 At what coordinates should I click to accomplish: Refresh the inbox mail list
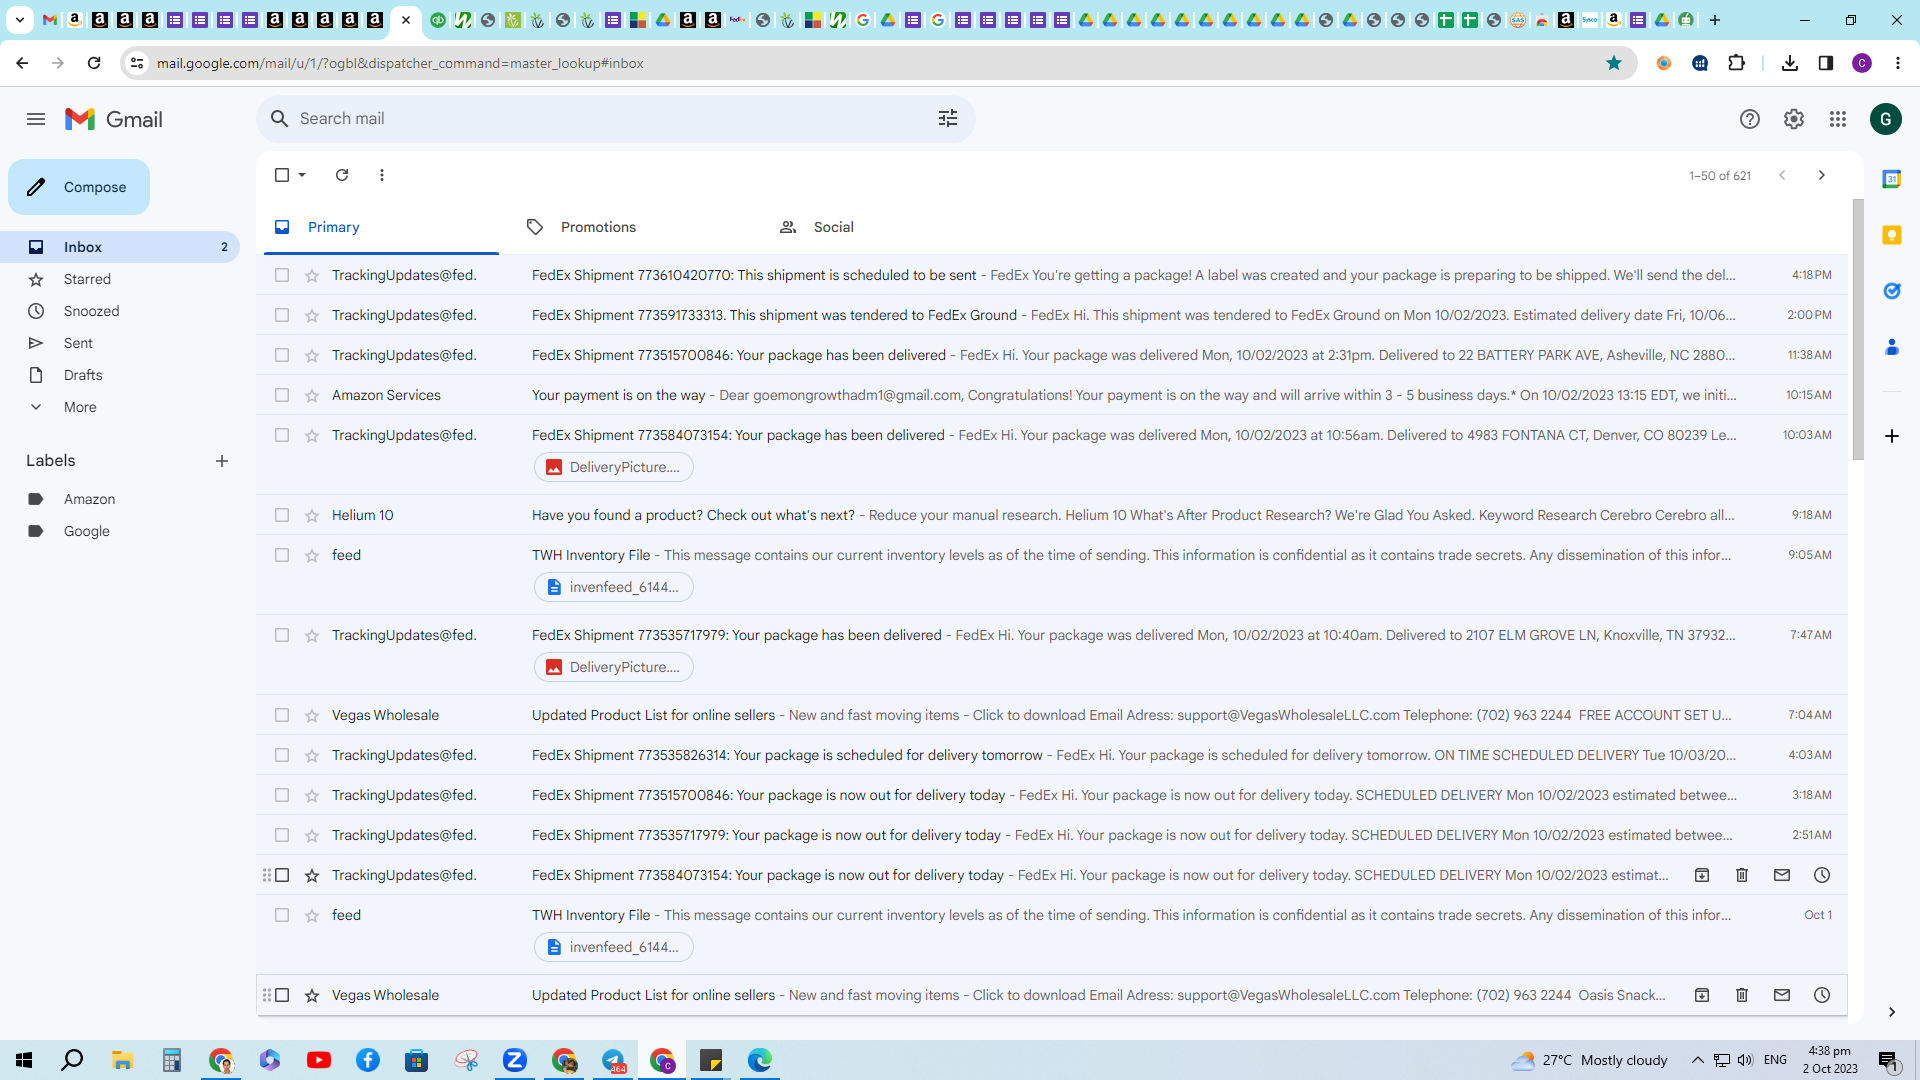coord(342,175)
